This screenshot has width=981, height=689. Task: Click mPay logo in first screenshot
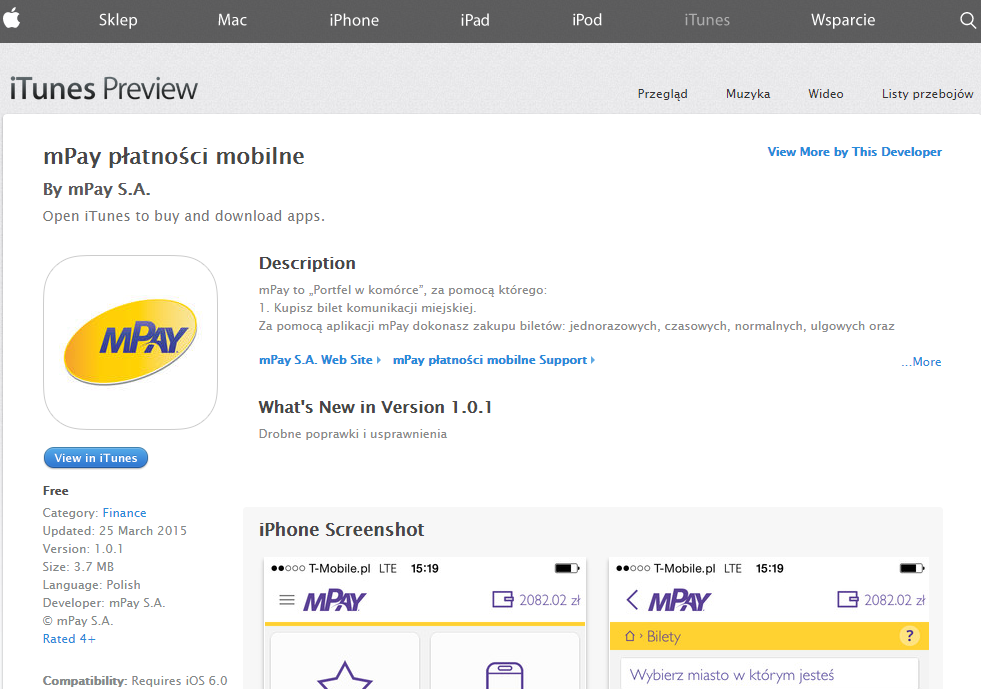point(335,601)
